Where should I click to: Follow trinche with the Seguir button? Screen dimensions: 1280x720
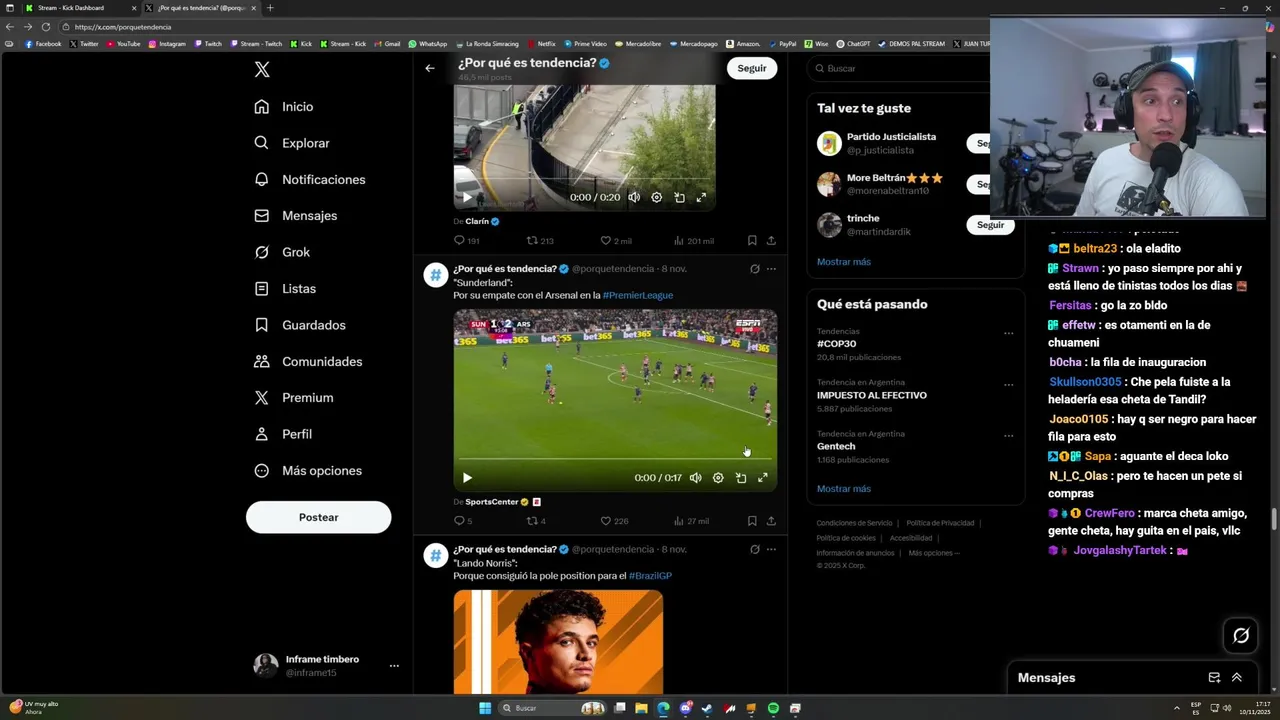[x=990, y=225]
